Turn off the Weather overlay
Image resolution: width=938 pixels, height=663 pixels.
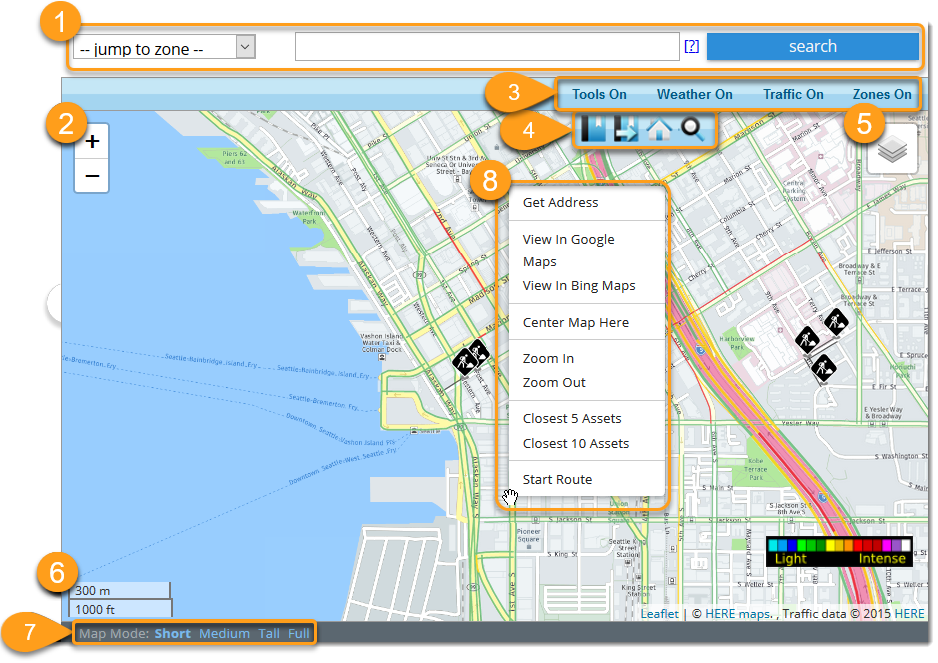click(694, 94)
